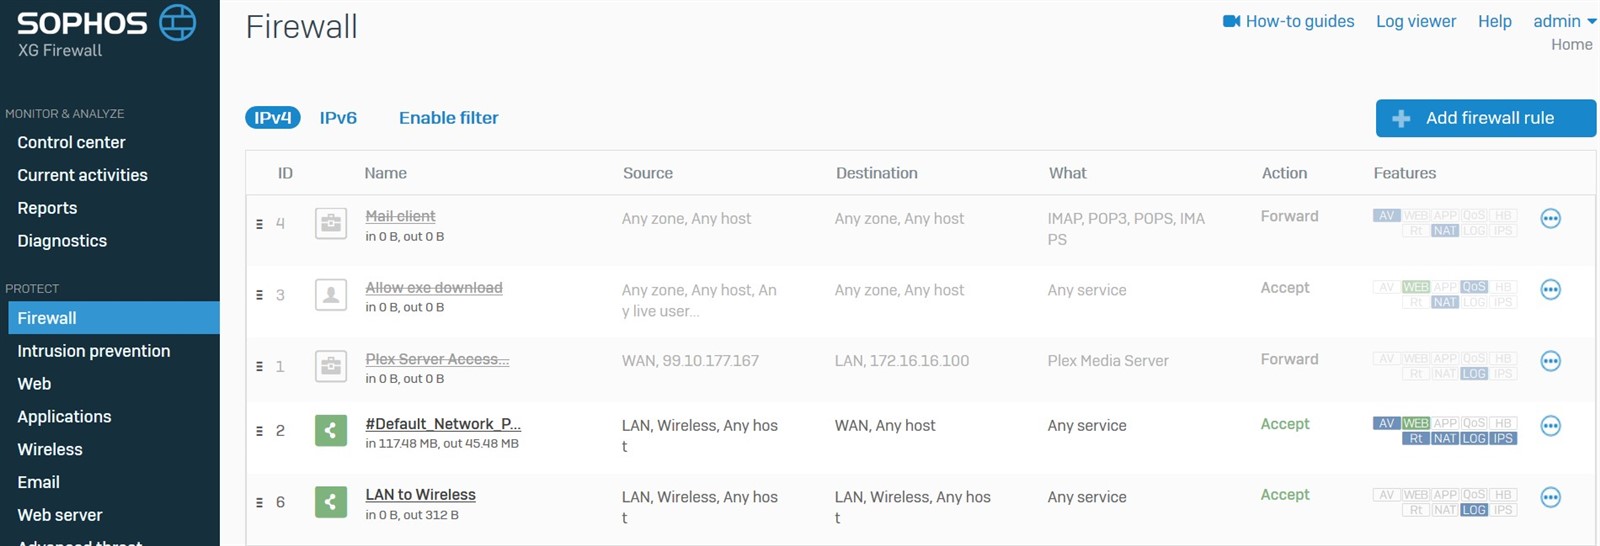Open more options menu for LAN to Wireless
Screen dimensions: 1600x546
tap(1550, 498)
